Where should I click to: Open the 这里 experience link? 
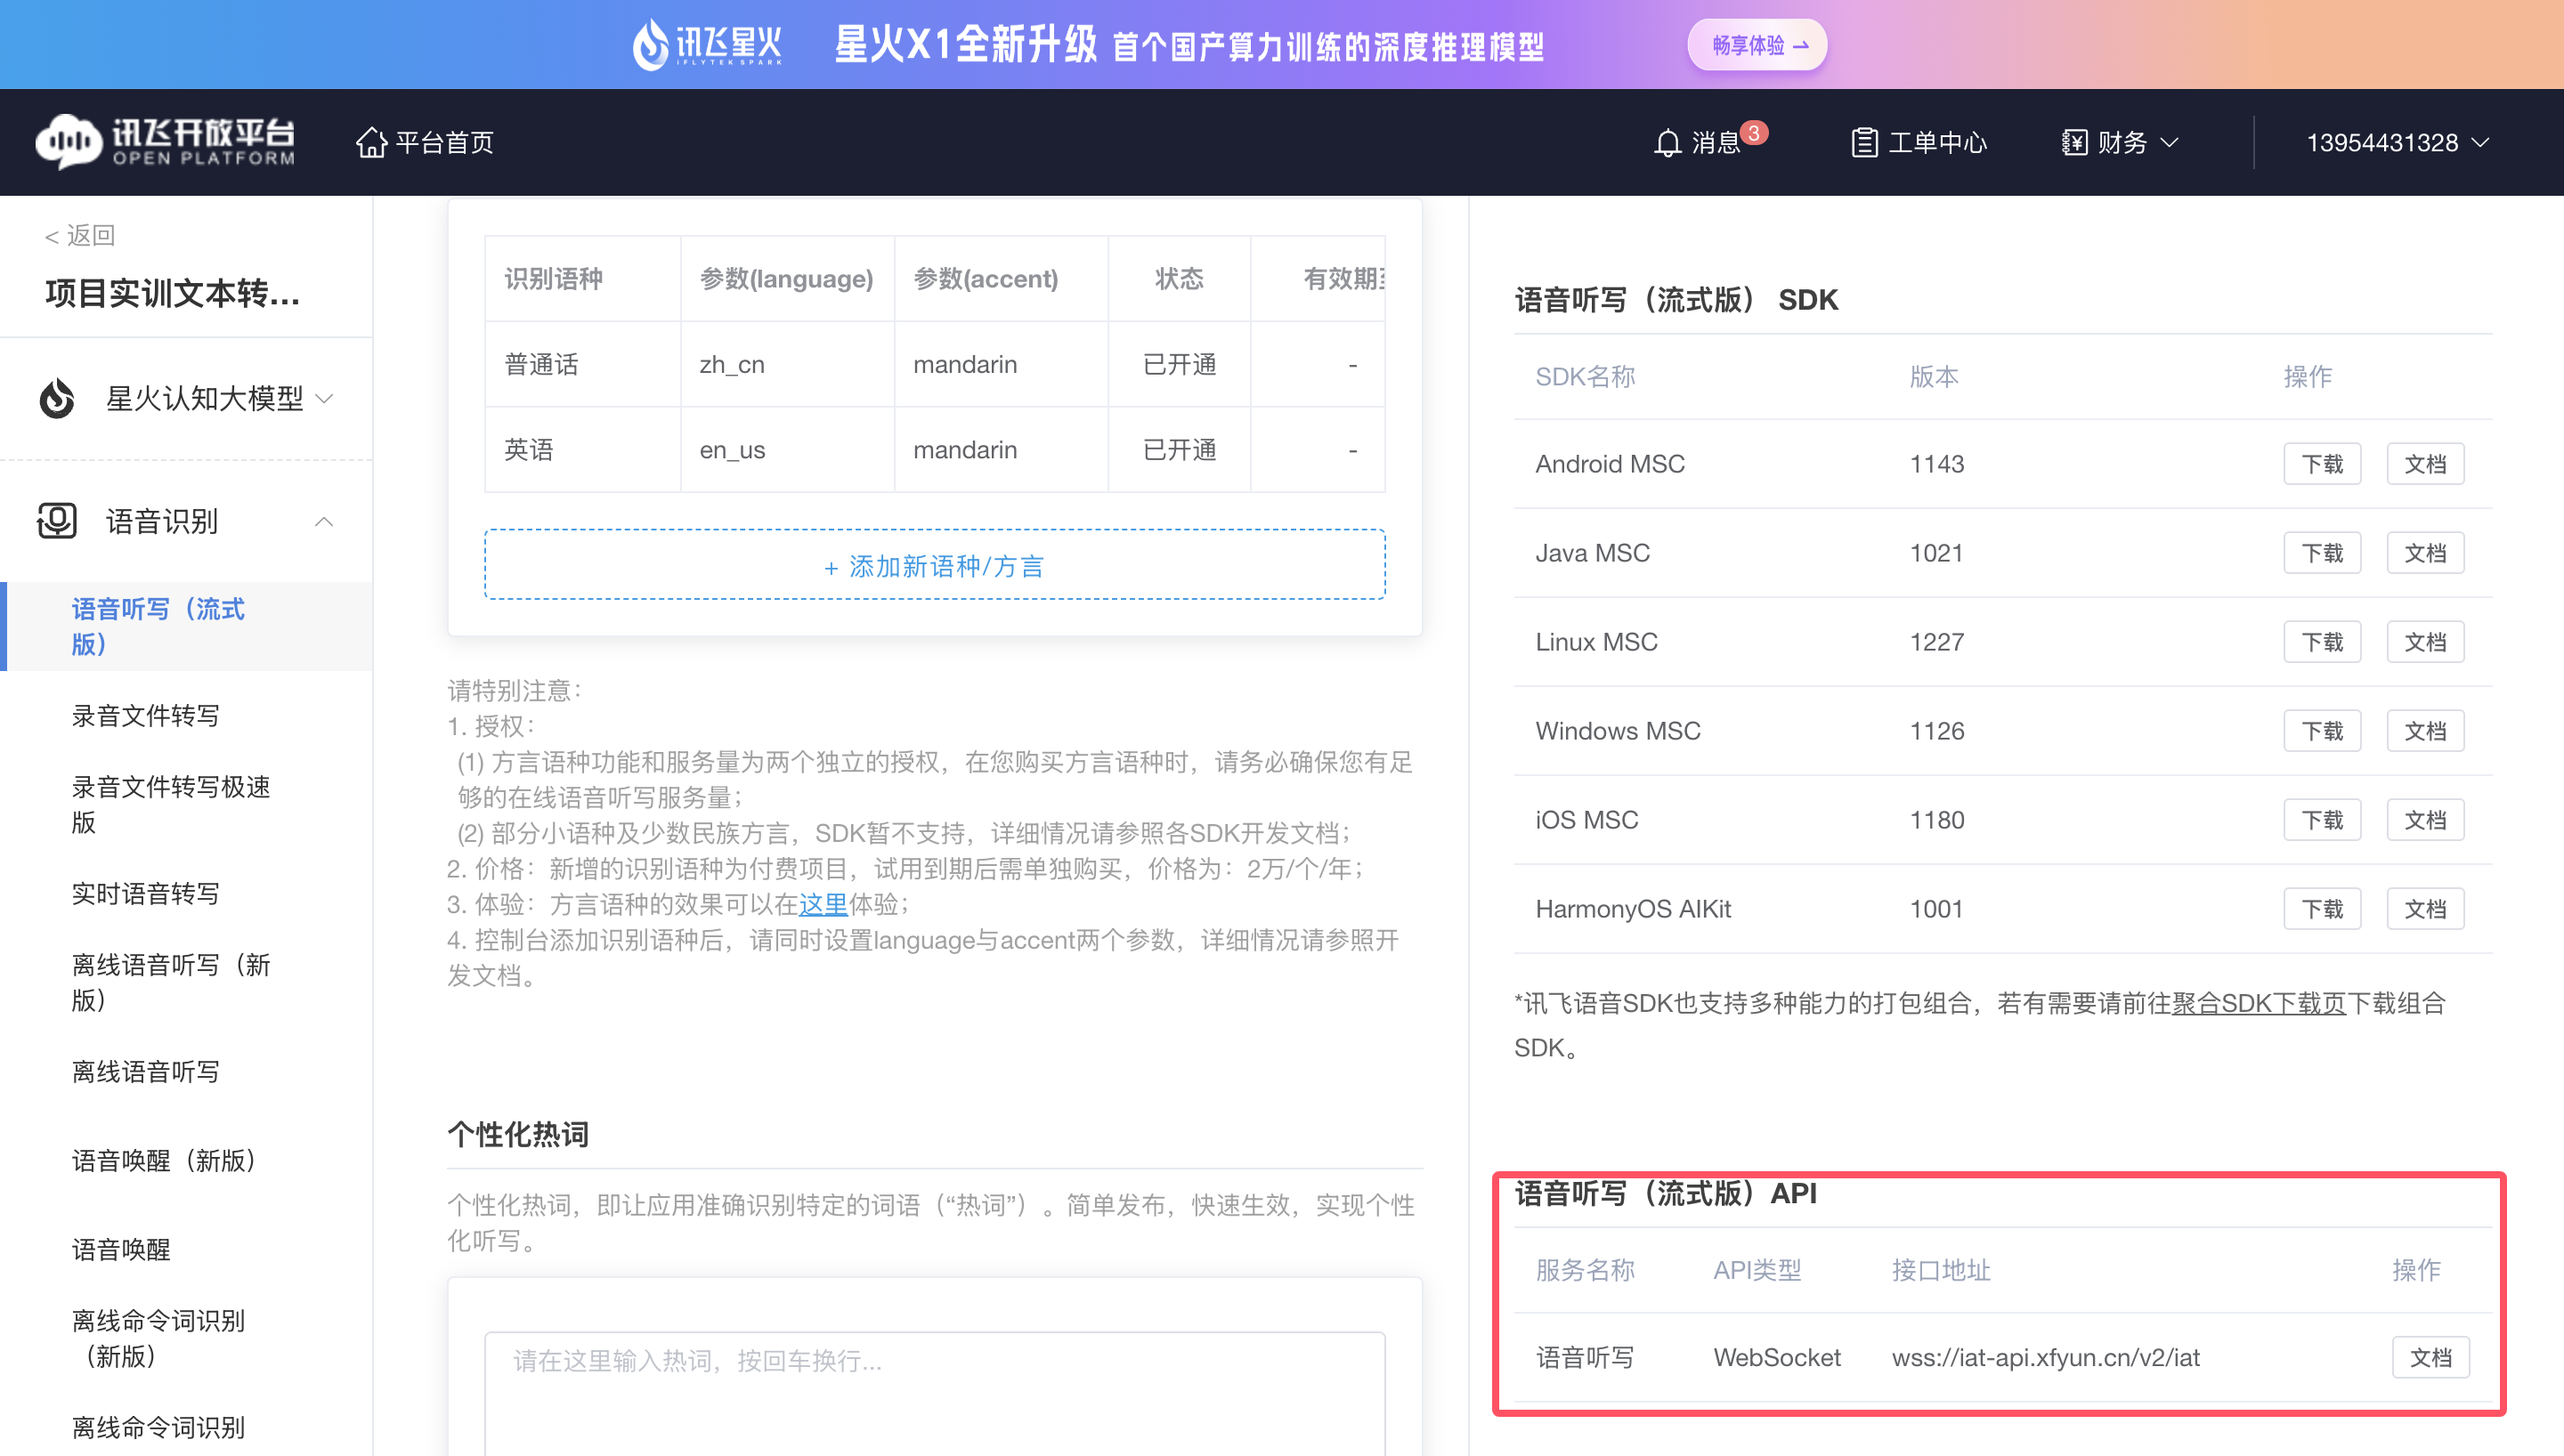click(x=823, y=904)
